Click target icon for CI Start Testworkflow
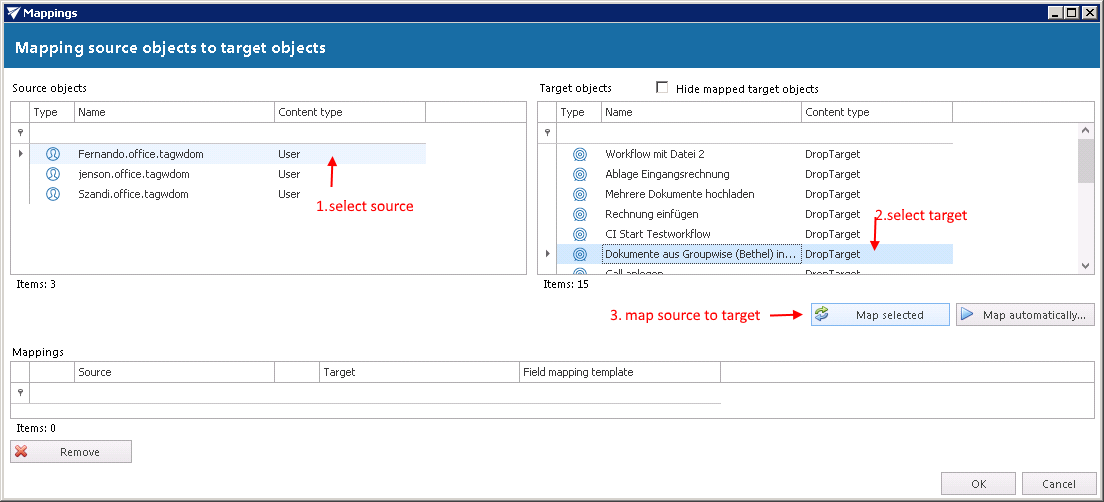 tap(579, 234)
